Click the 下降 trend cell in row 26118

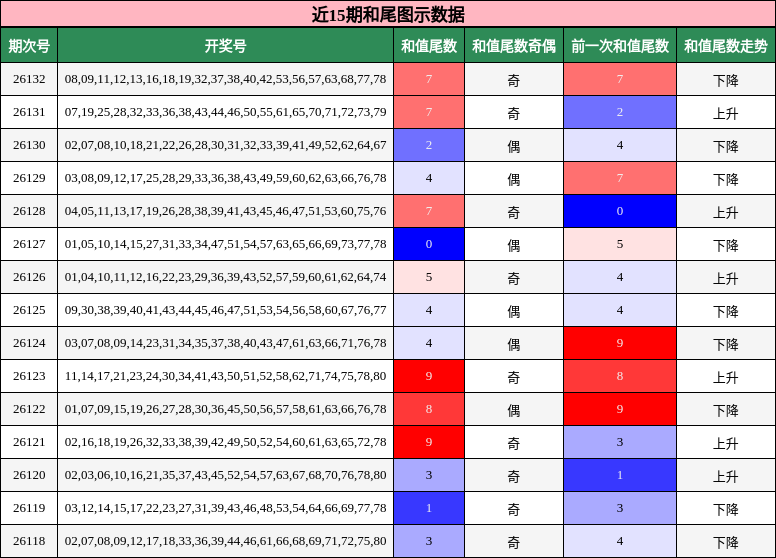tap(726, 541)
